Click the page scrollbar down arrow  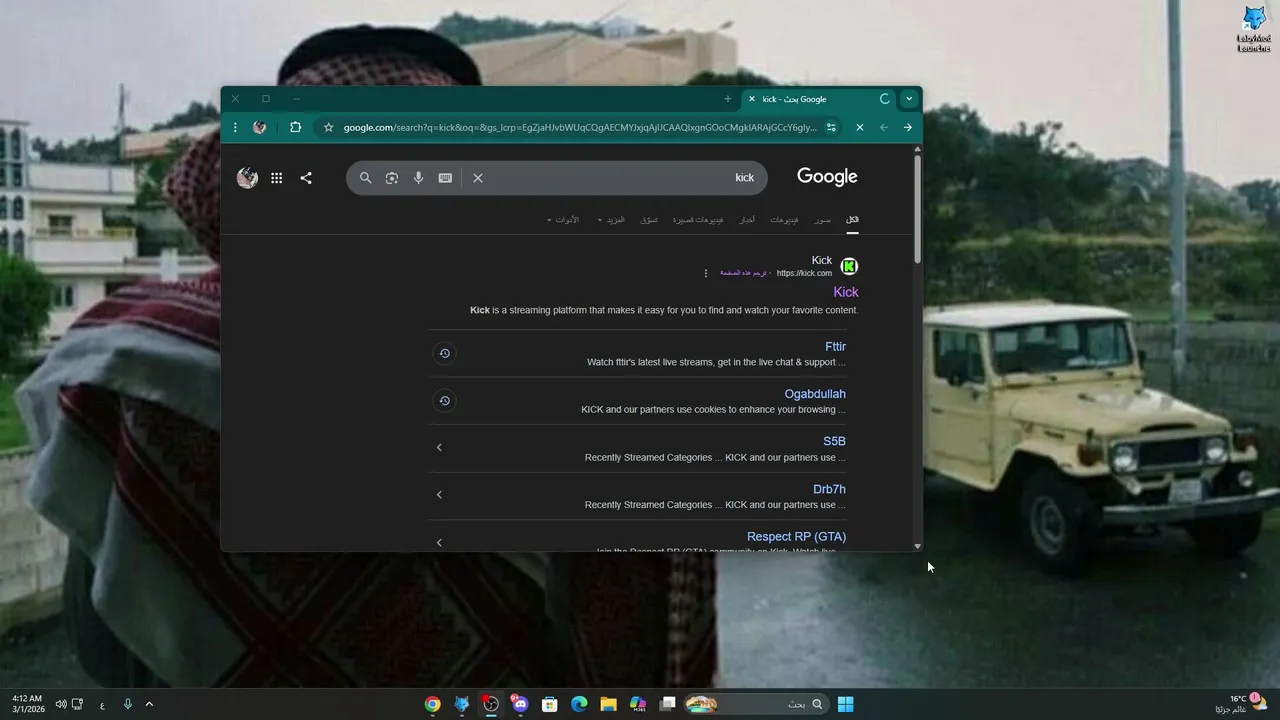pyautogui.click(x=918, y=546)
